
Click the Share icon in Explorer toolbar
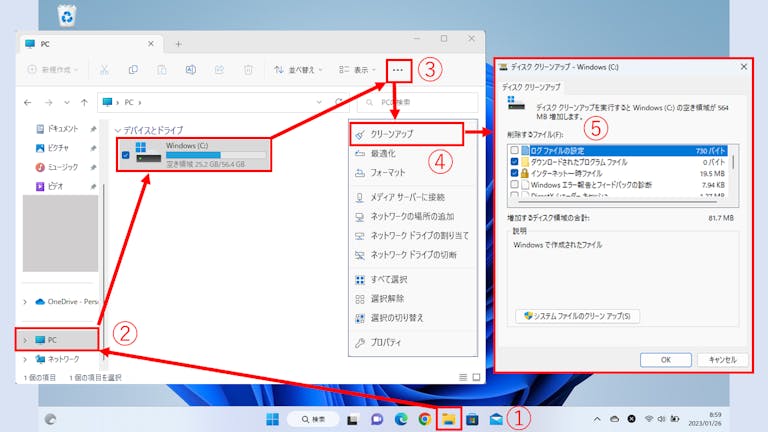coord(219,70)
